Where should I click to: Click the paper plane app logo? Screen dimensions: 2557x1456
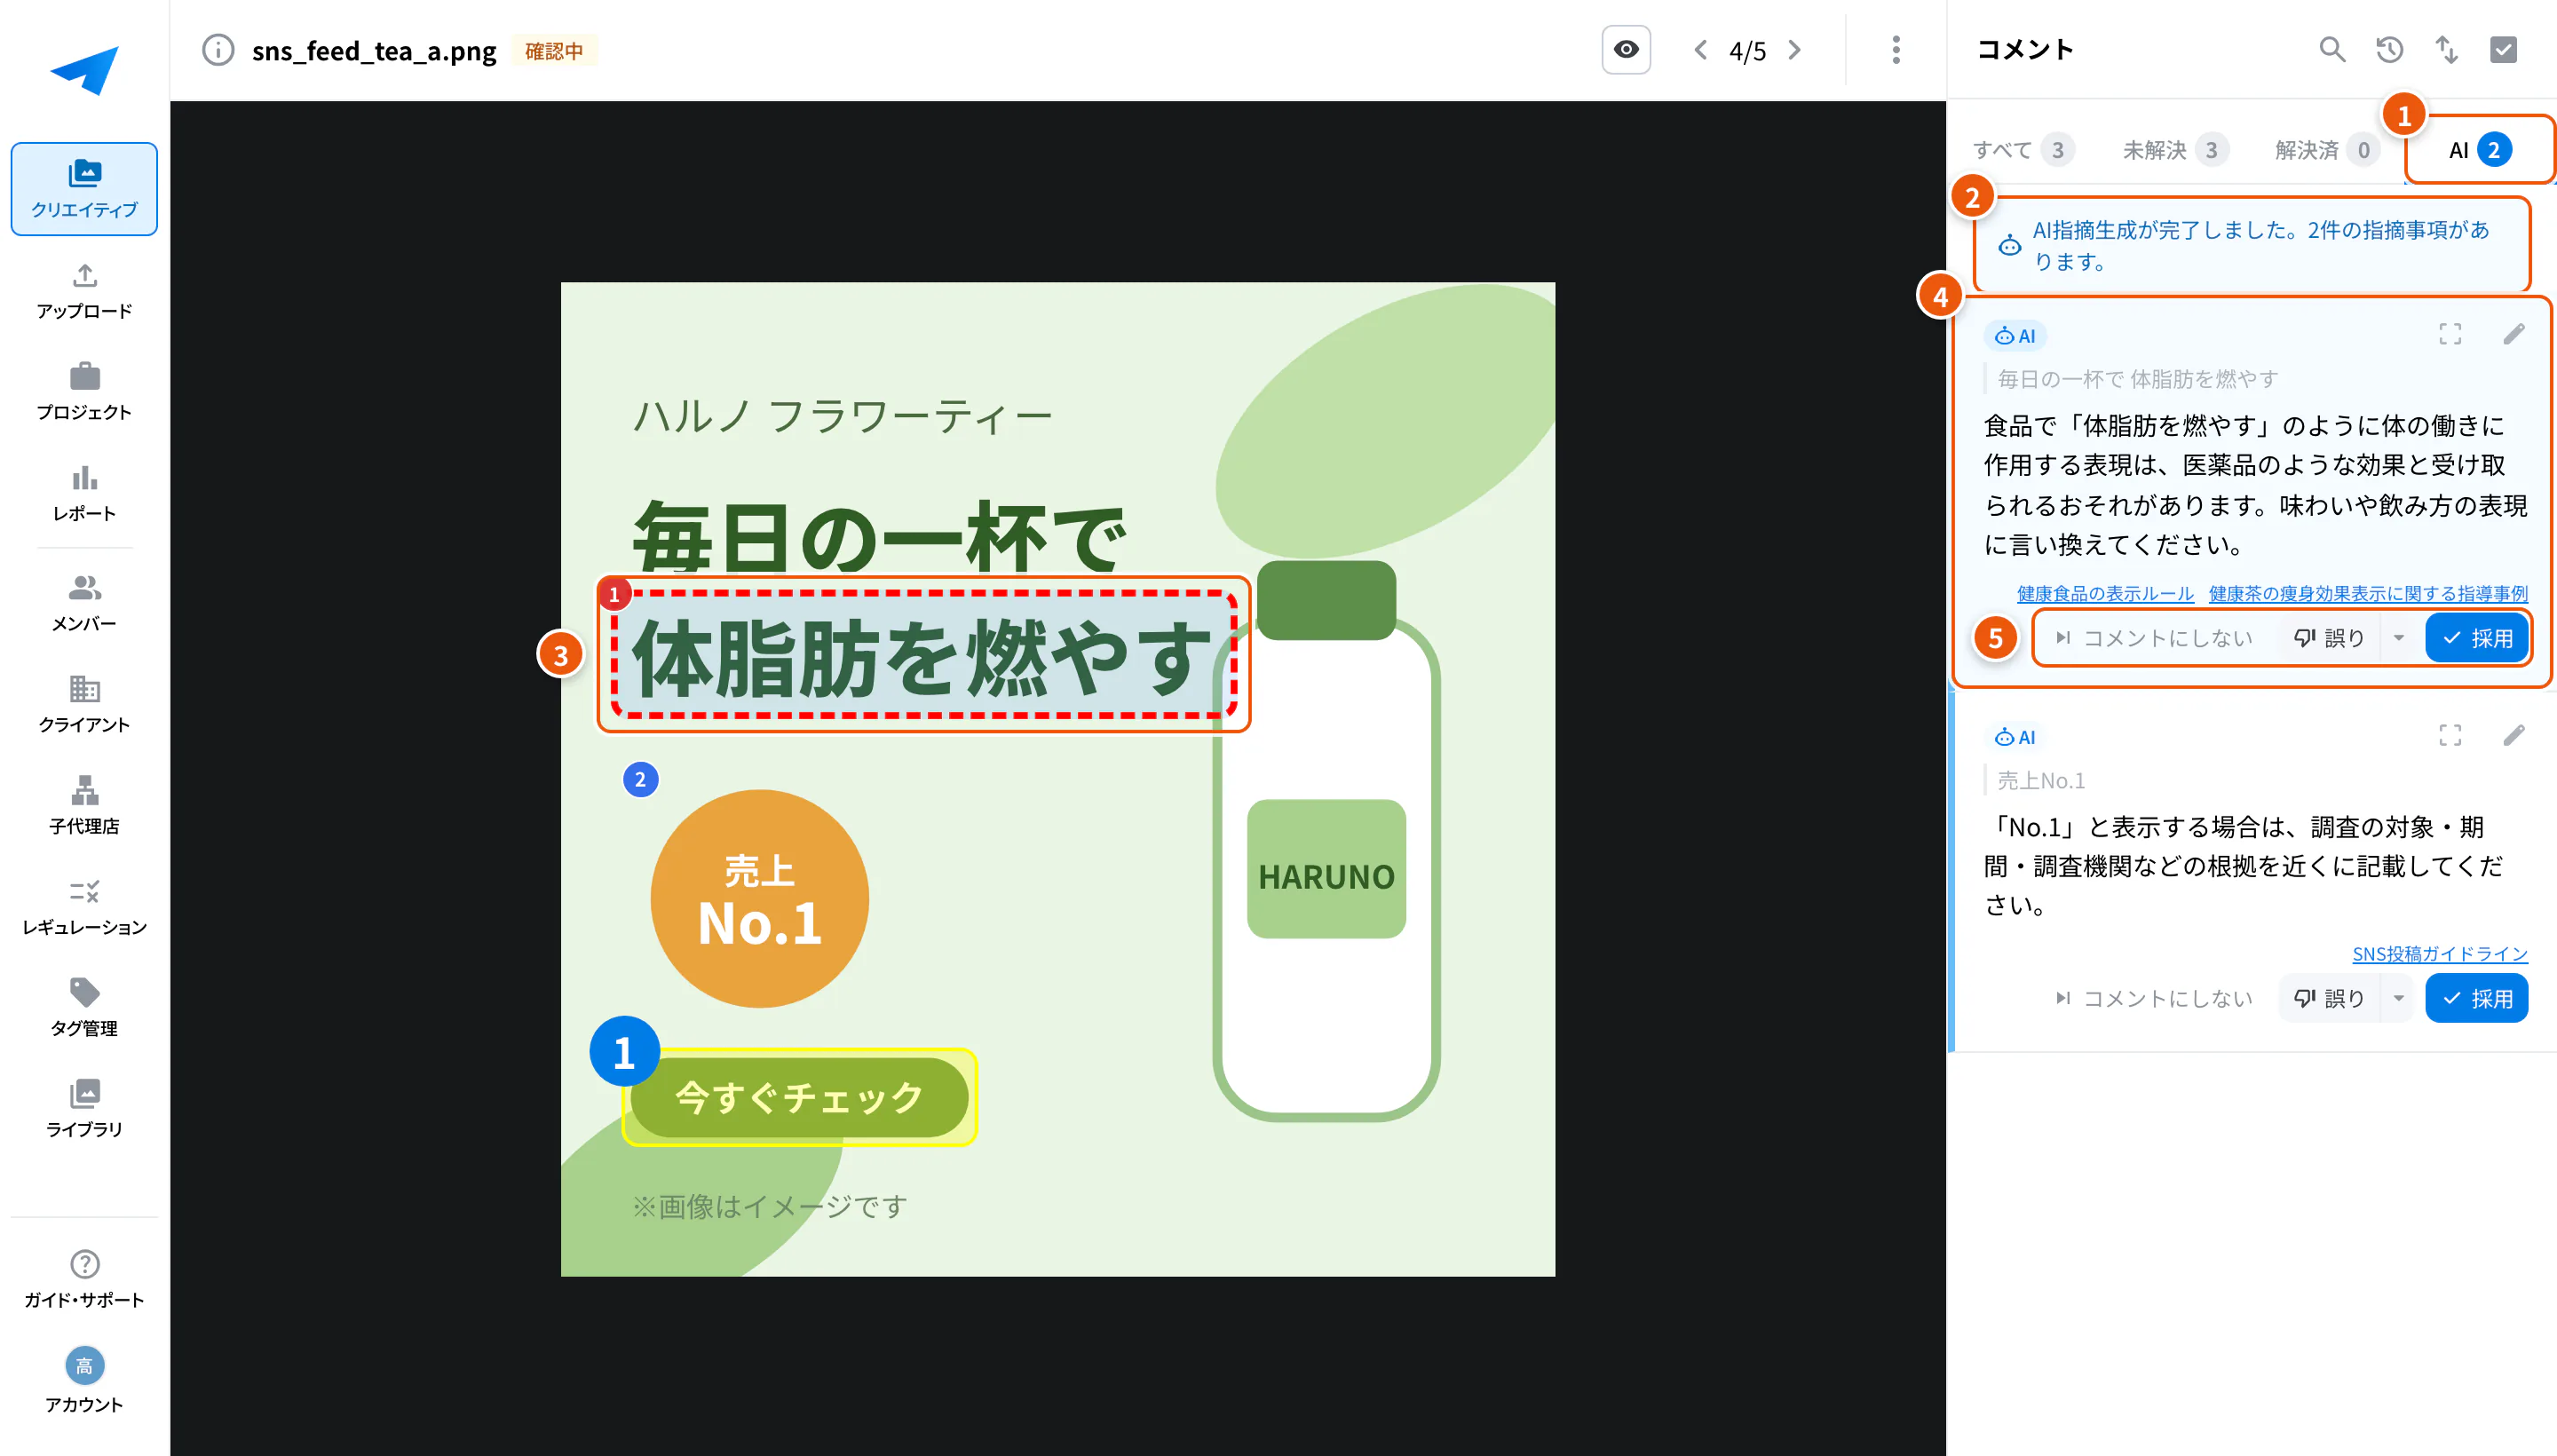(85, 70)
